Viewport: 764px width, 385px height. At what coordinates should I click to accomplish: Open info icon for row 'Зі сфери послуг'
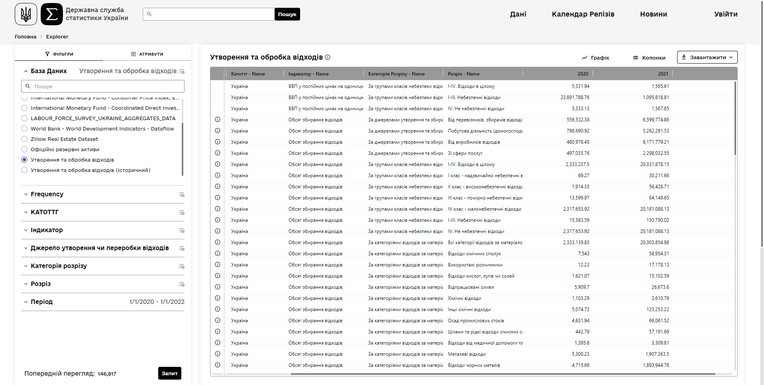click(217, 153)
